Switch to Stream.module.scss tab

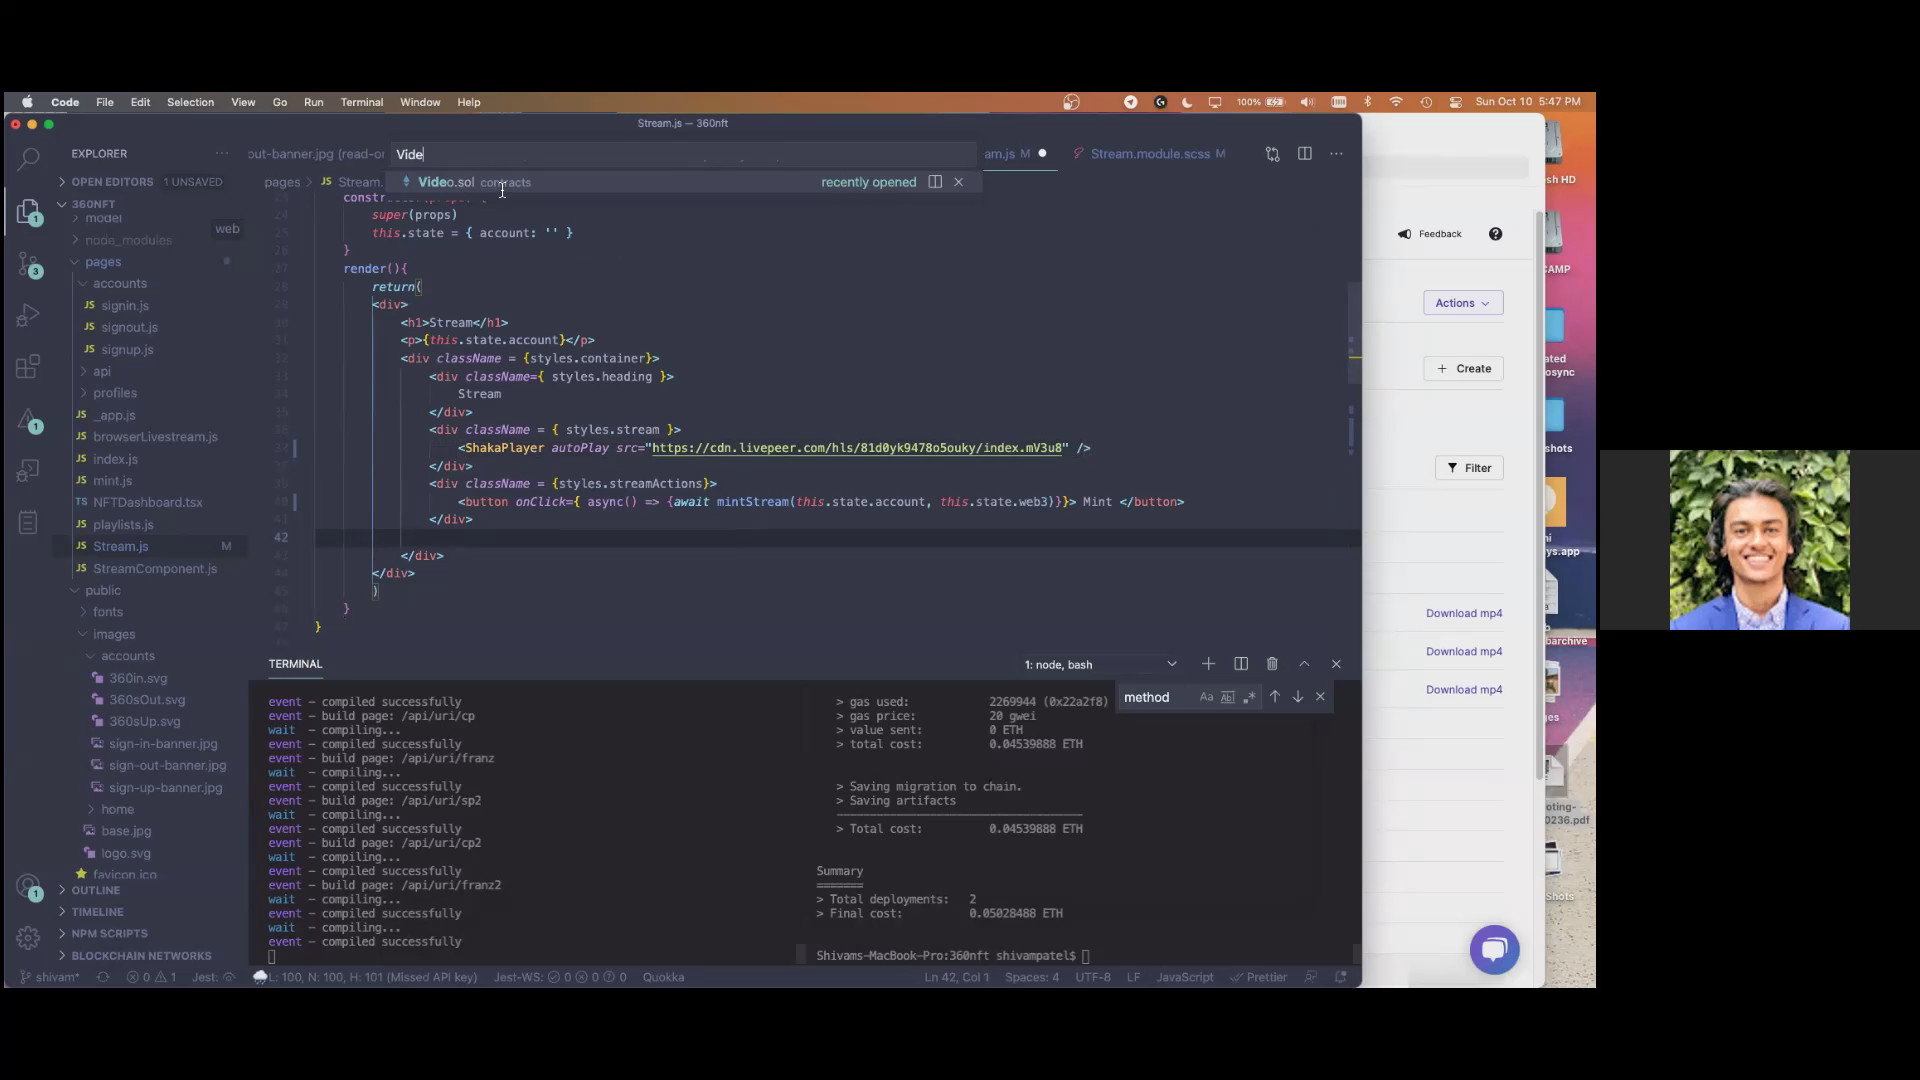point(1150,154)
